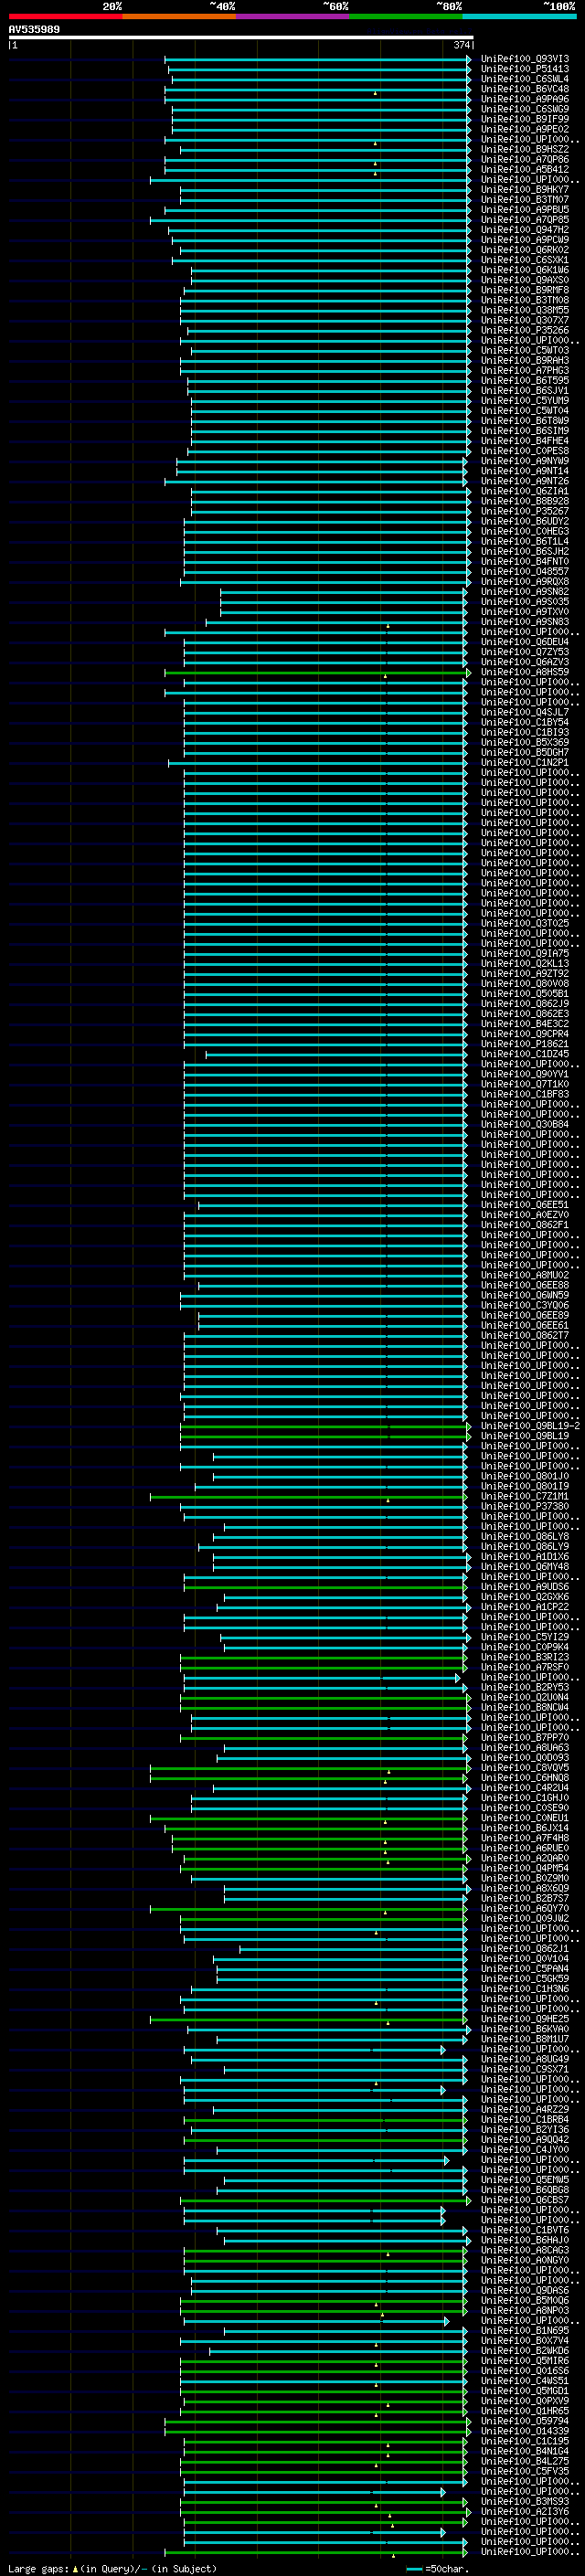Select the UniRef100_A9ZT92 label
Image resolution: width=585 pixels, height=2576 pixels.
point(525,973)
